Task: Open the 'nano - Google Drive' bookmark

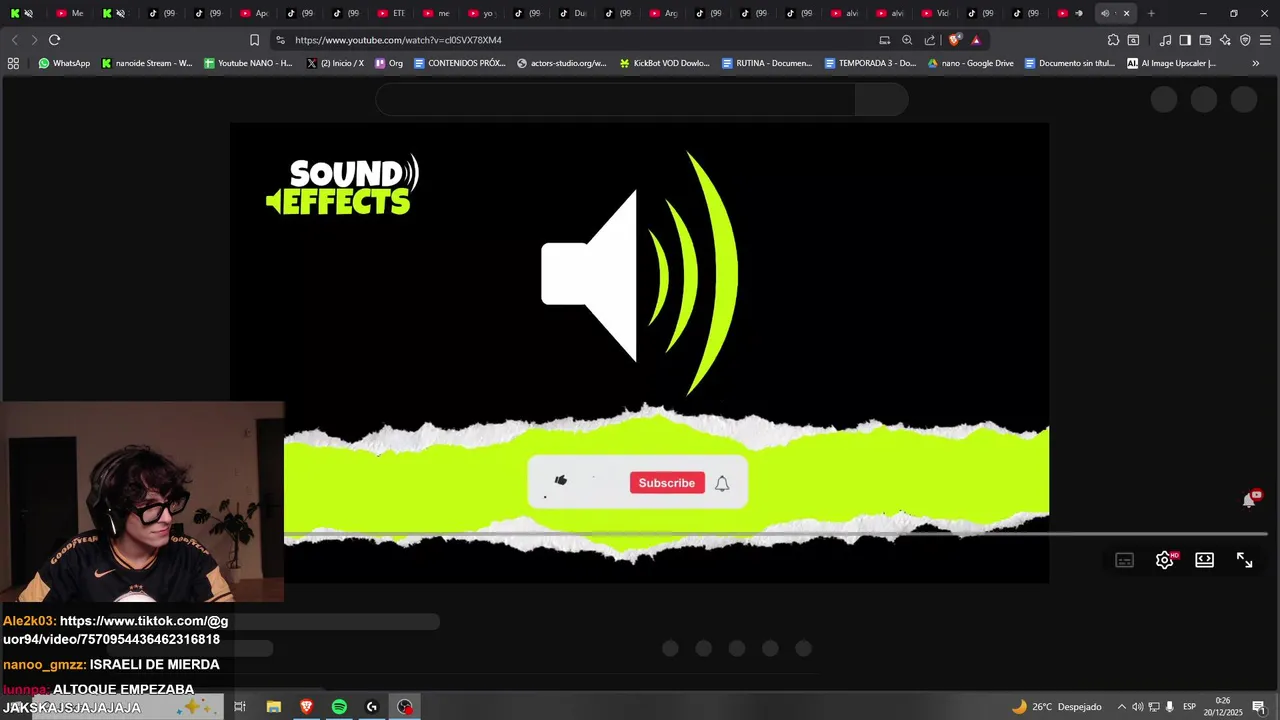Action: click(x=970, y=63)
